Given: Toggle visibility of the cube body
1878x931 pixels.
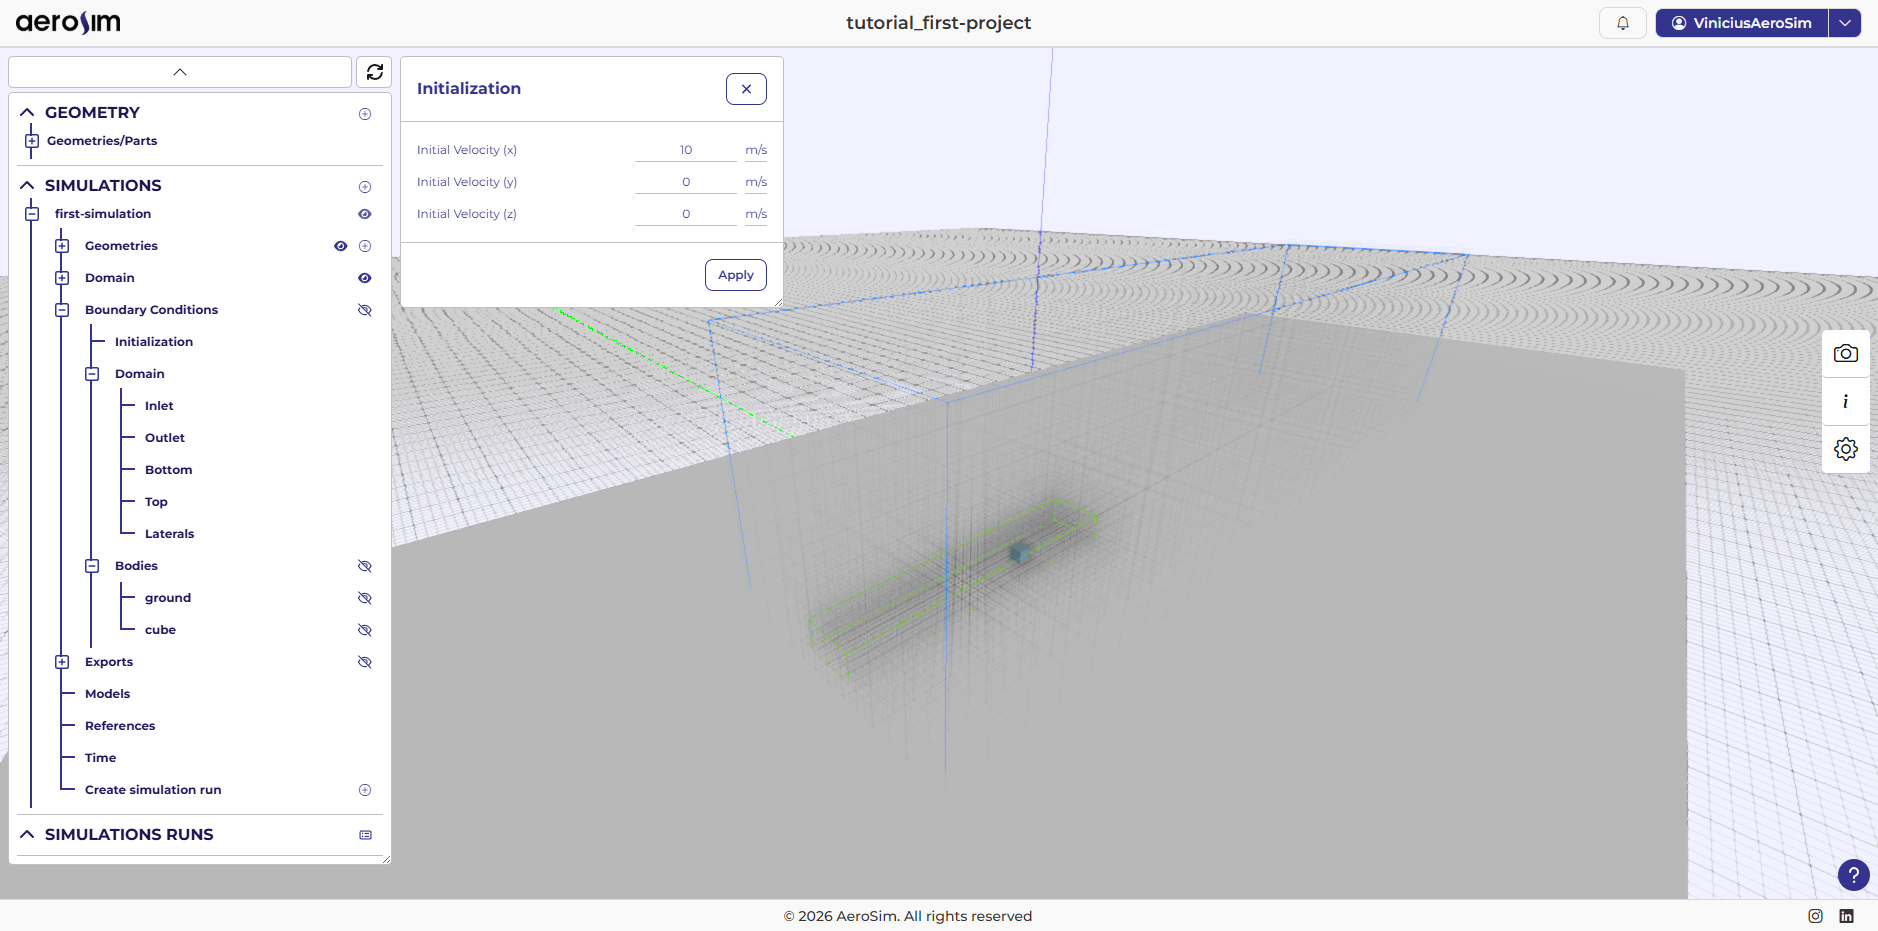Looking at the screenshot, I should coord(364,629).
